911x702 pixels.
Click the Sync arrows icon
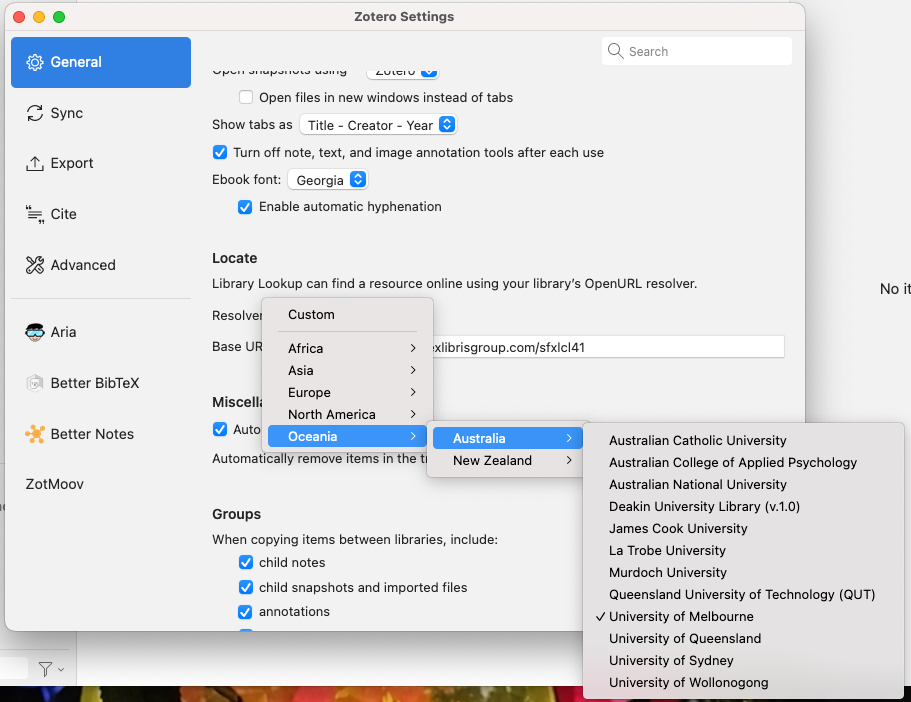tap(35, 113)
